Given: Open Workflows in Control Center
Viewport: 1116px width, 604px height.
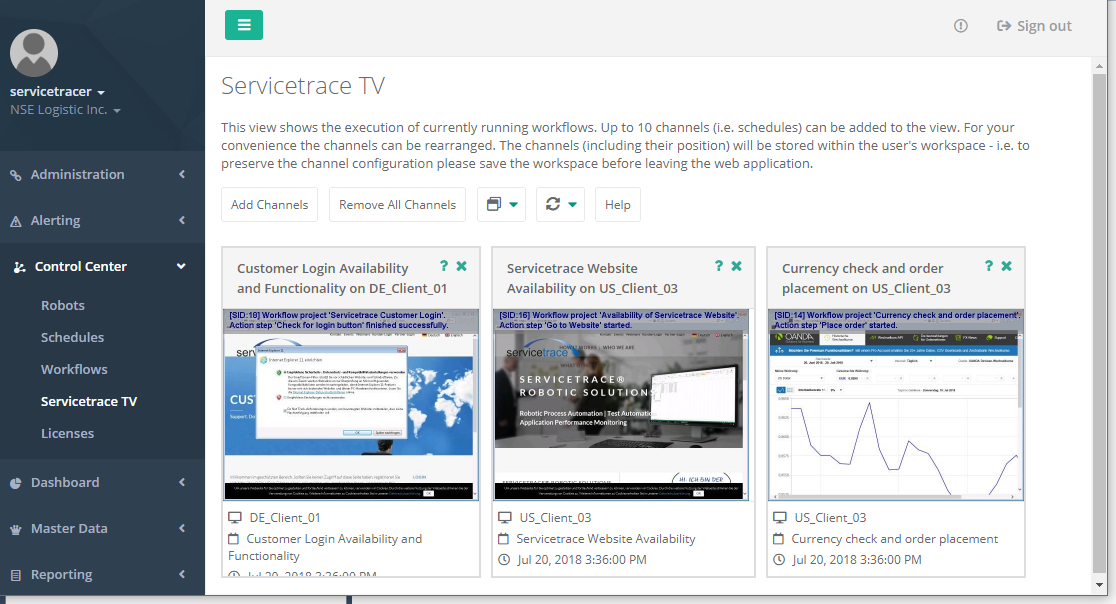Looking at the screenshot, I should tap(74, 369).
